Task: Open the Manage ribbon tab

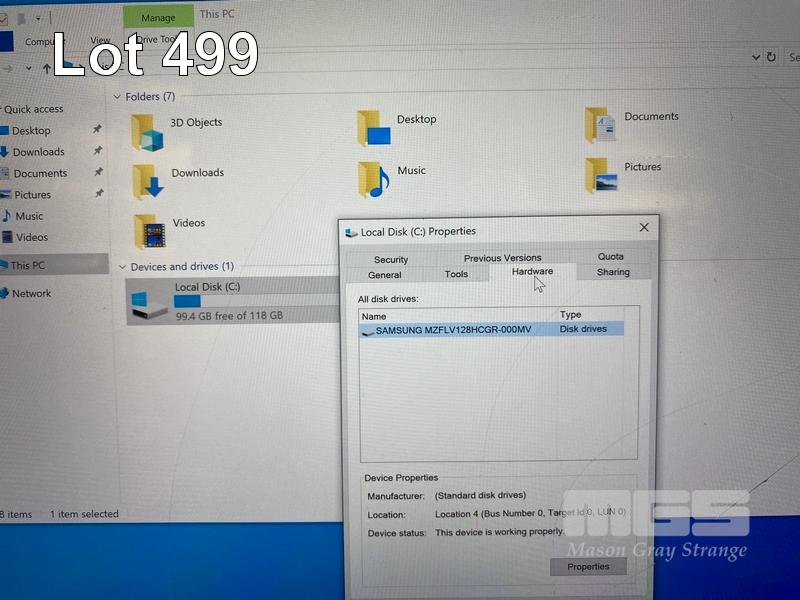Action: tap(158, 17)
